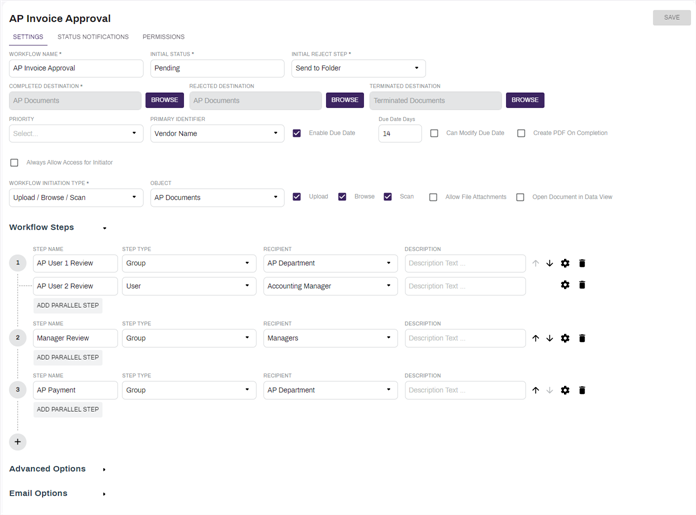Viewport: 696px width, 515px height.
Task: Uncheck the Browse checkbox
Action: coord(342,197)
